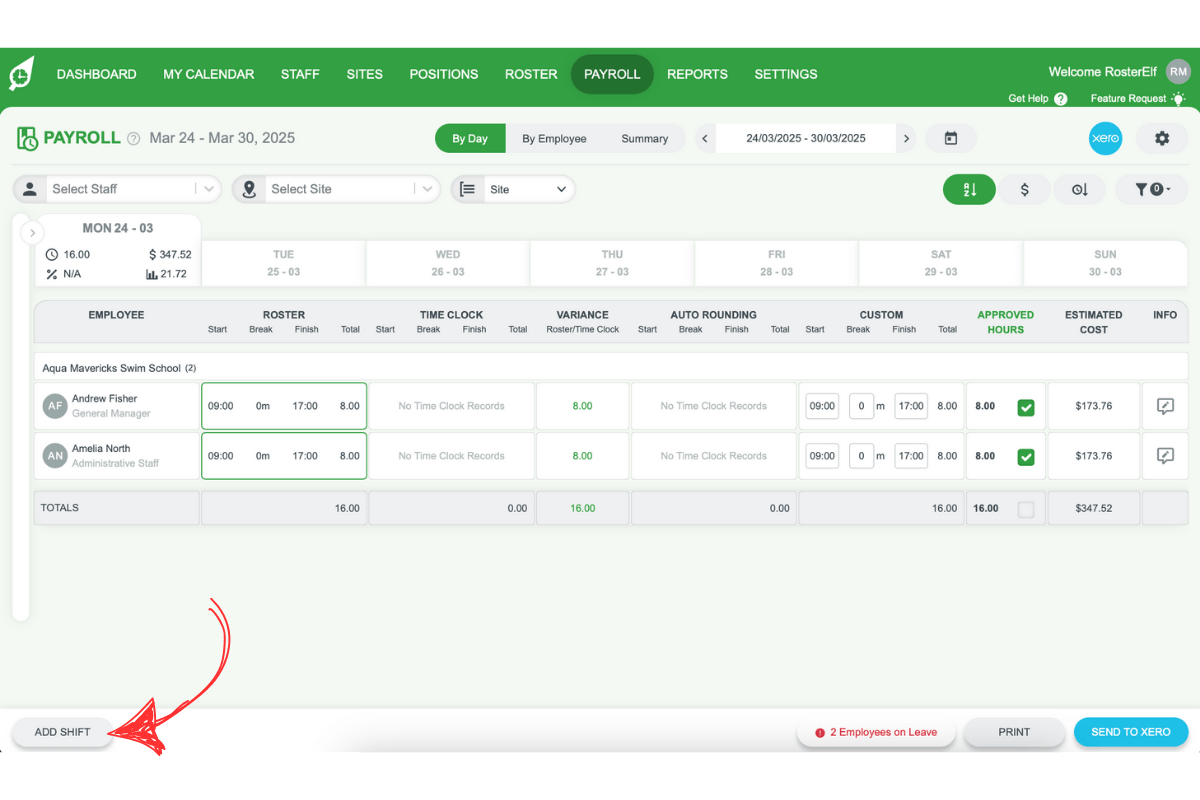This screenshot has height=800, width=1200.
Task: Click the clock sort icon
Action: [1080, 189]
